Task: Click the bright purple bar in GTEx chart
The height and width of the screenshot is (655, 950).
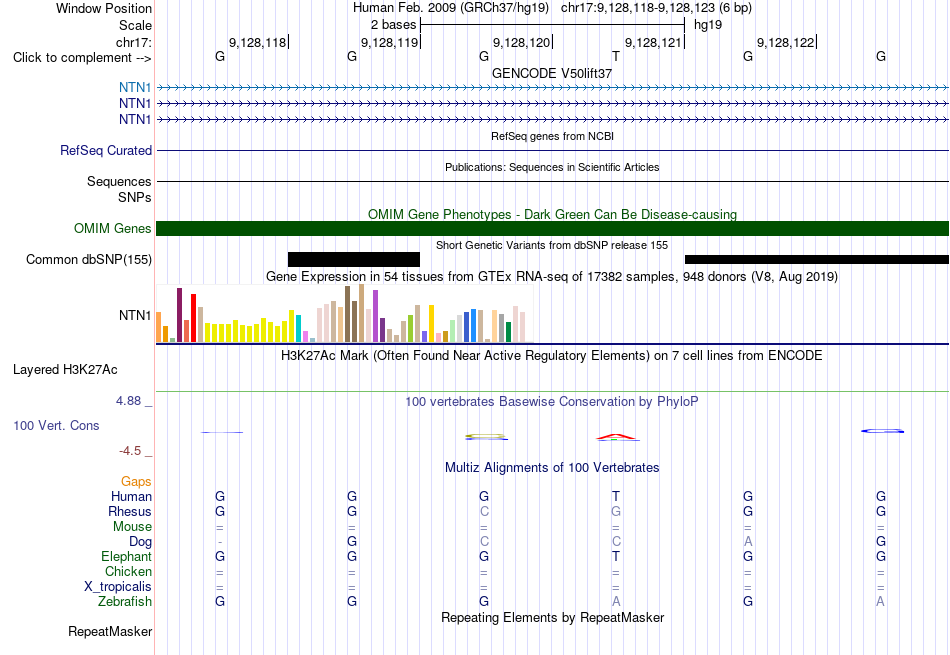Action: point(375,316)
